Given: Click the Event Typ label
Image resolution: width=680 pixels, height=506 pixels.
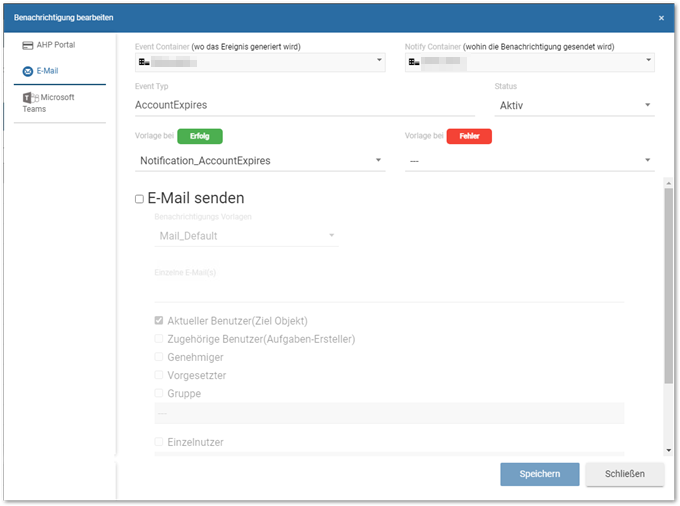Looking at the screenshot, I should pyautogui.click(x=151, y=86).
